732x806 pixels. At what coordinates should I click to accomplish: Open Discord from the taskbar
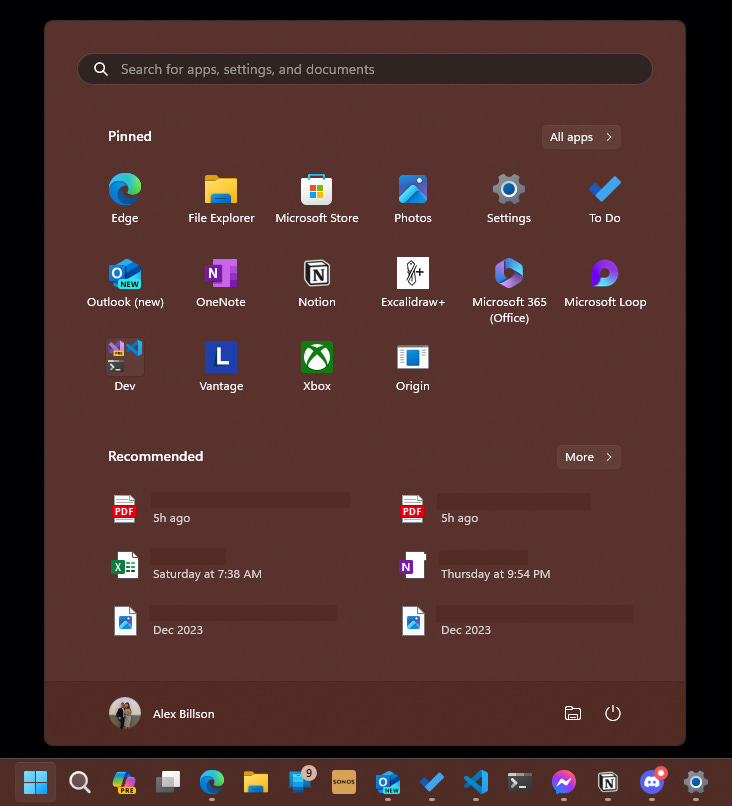tap(652, 782)
